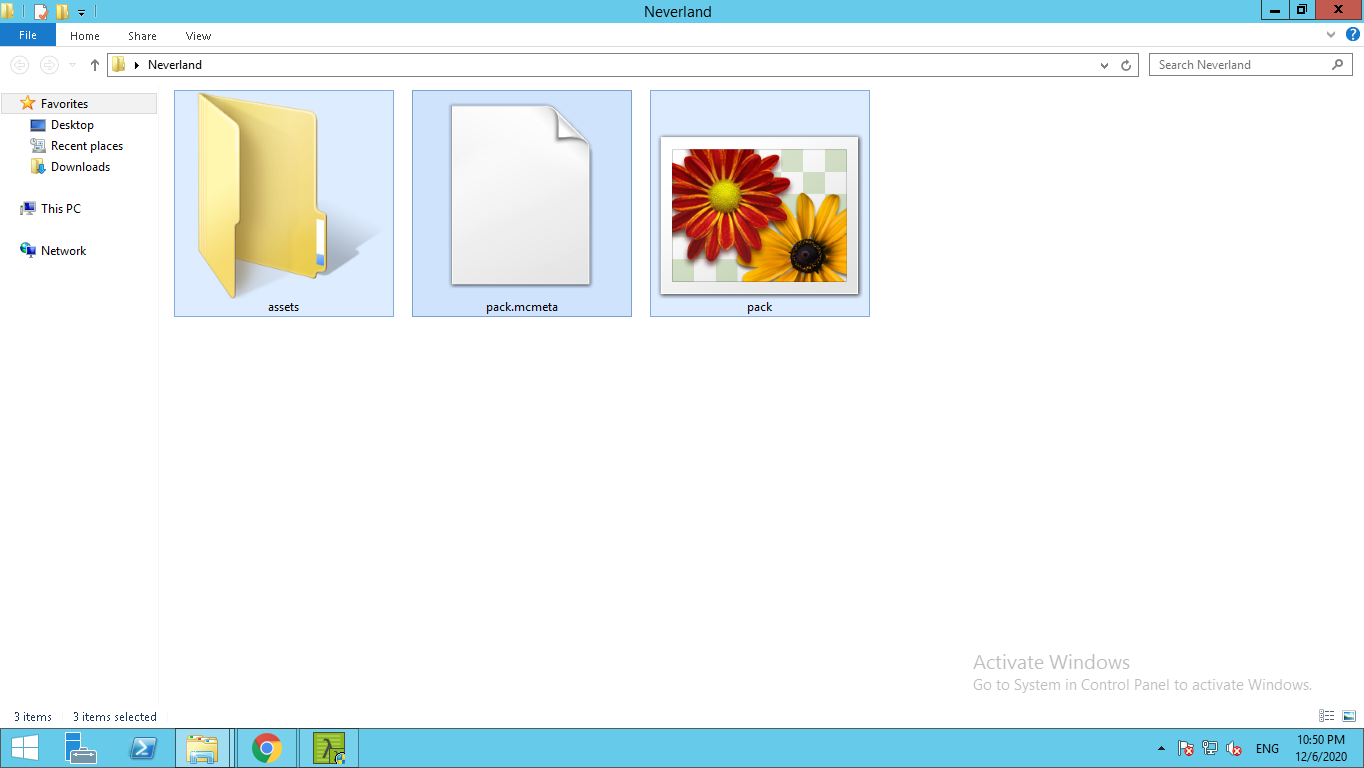The image size is (1364, 768).
Task: Show hidden tray icons arrow
Action: [1161, 748]
